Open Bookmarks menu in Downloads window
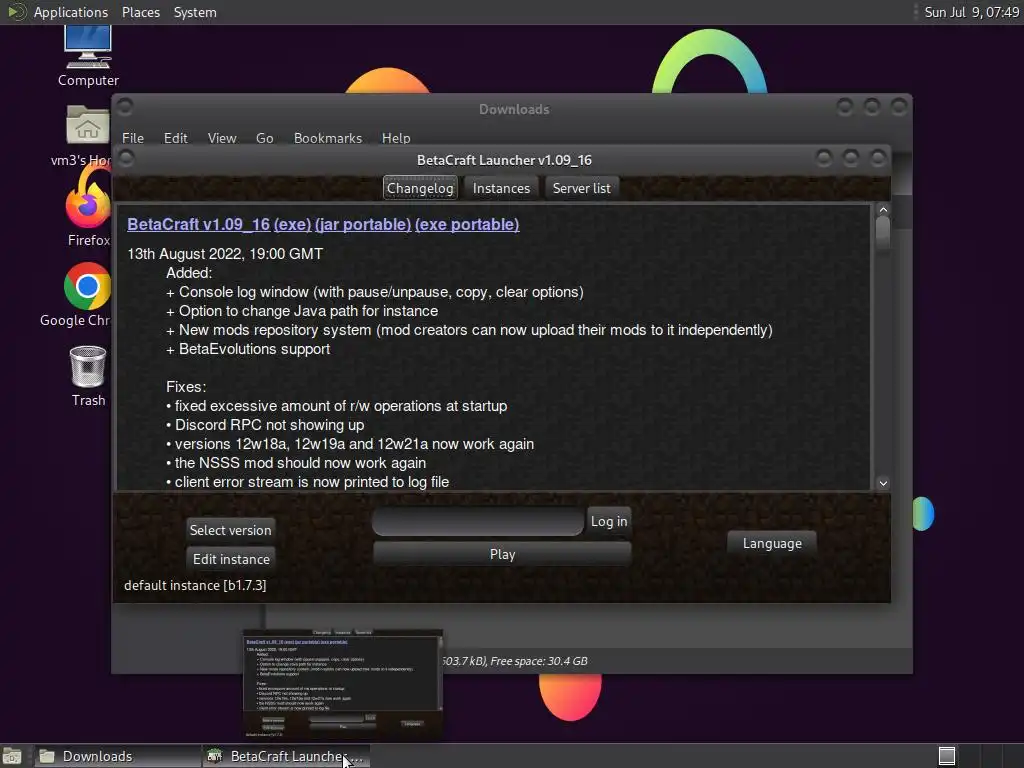 tap(328, 138)
